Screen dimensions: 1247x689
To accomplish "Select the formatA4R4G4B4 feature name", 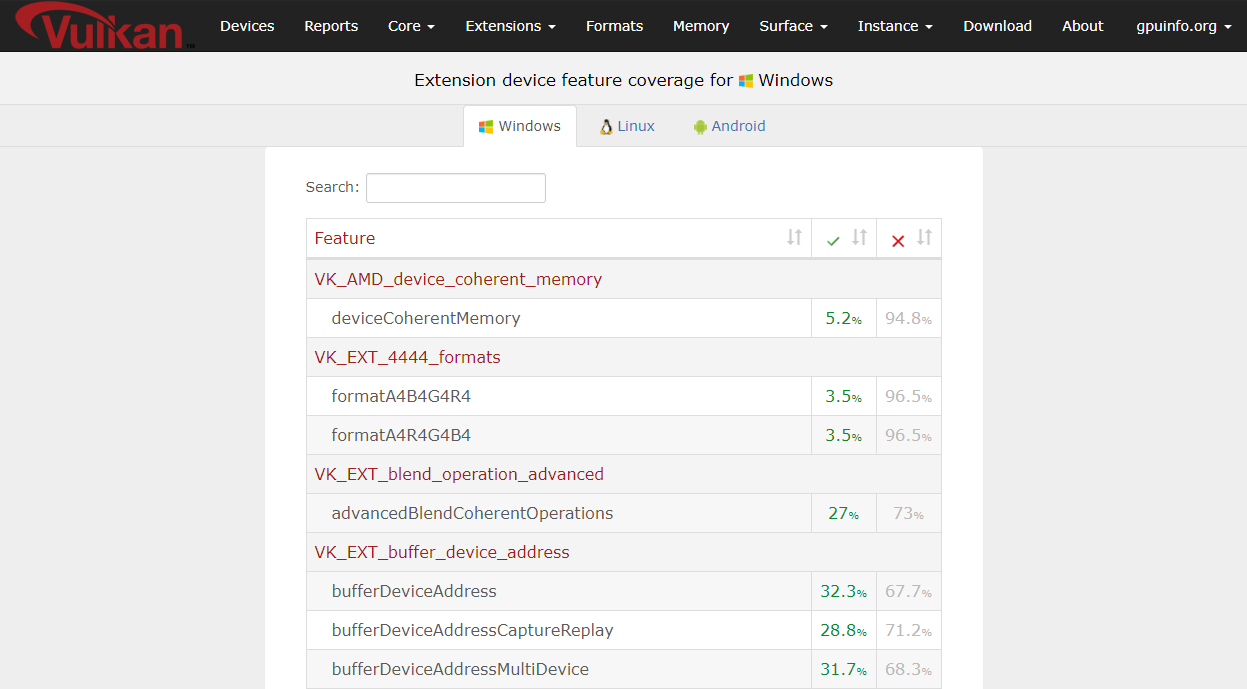I will point(401,435).
